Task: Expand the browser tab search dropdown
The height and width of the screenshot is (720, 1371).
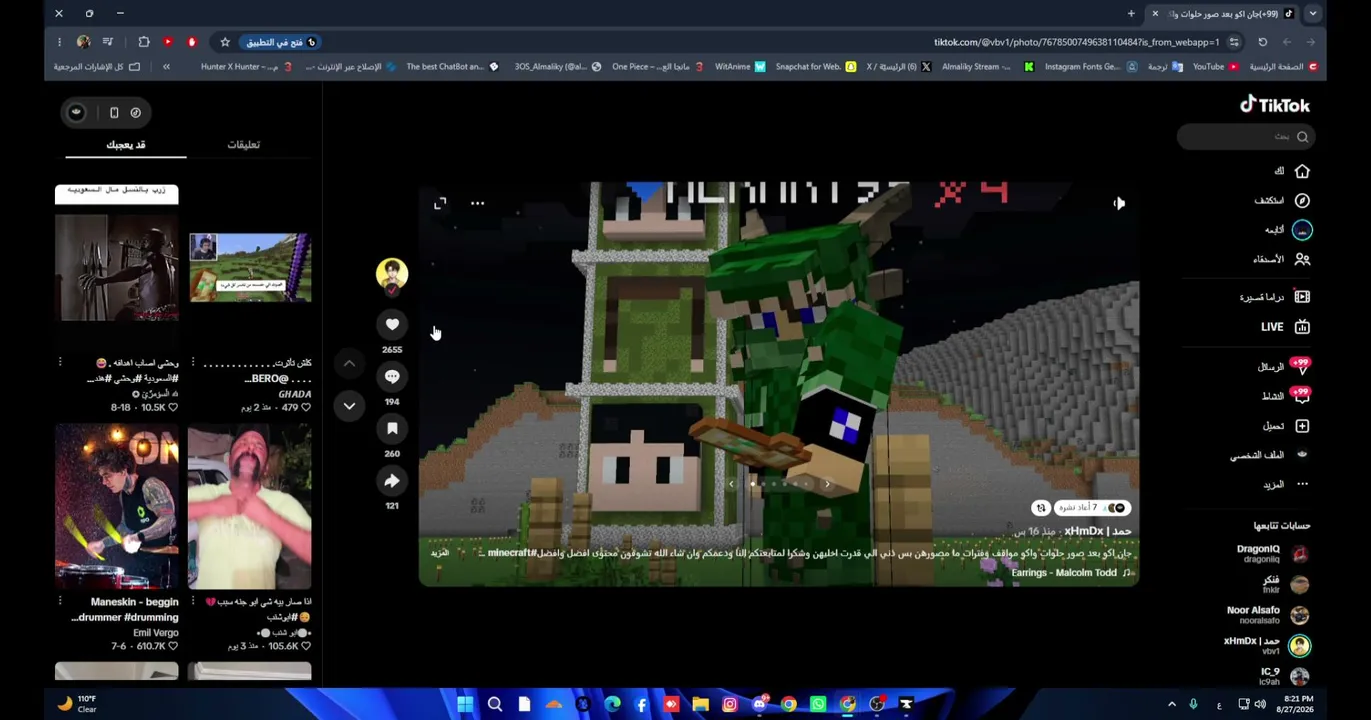Action: [1313, 14]
